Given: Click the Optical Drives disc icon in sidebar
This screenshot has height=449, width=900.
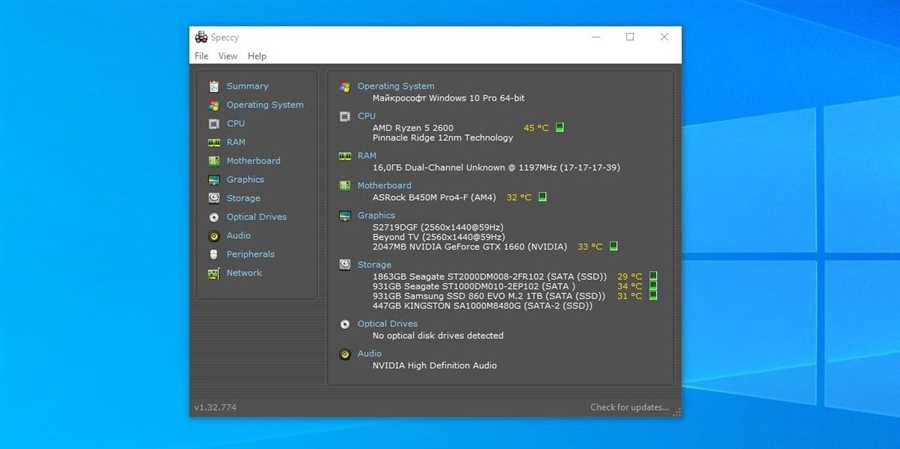Looking at the screenshot, I should point(214,217).
